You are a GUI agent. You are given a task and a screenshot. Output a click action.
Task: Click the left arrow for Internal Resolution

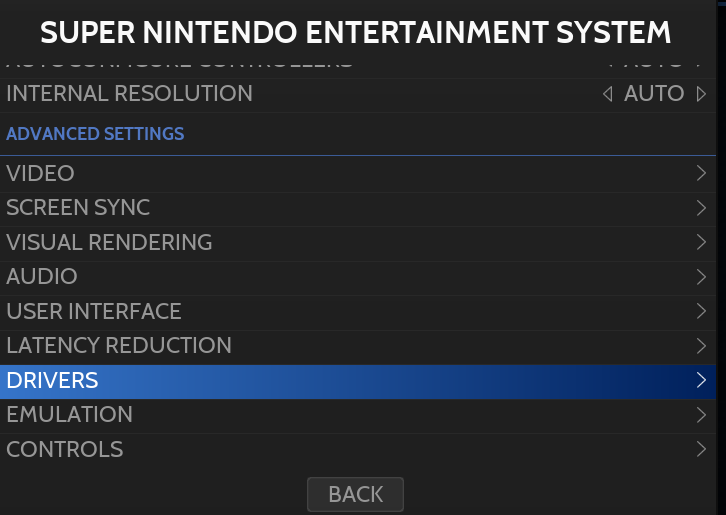(608, 94)
